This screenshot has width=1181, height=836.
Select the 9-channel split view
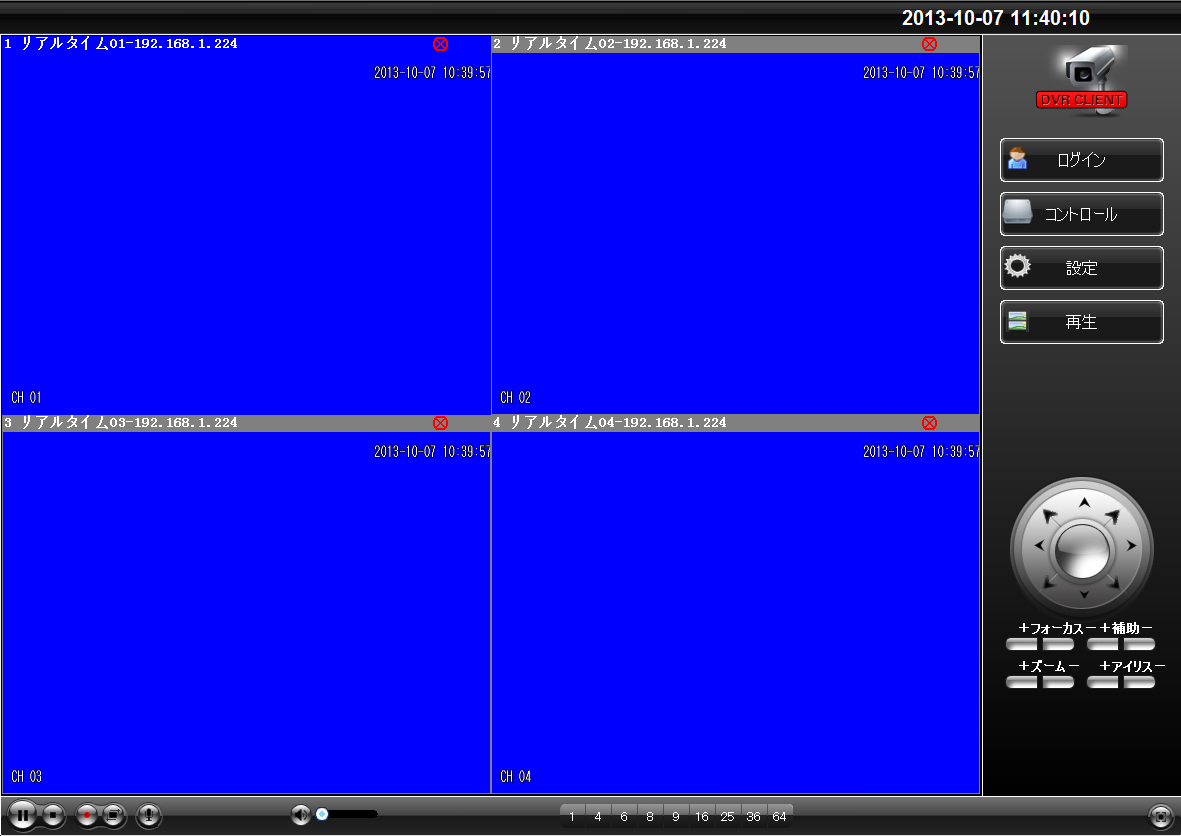(676, 816)
